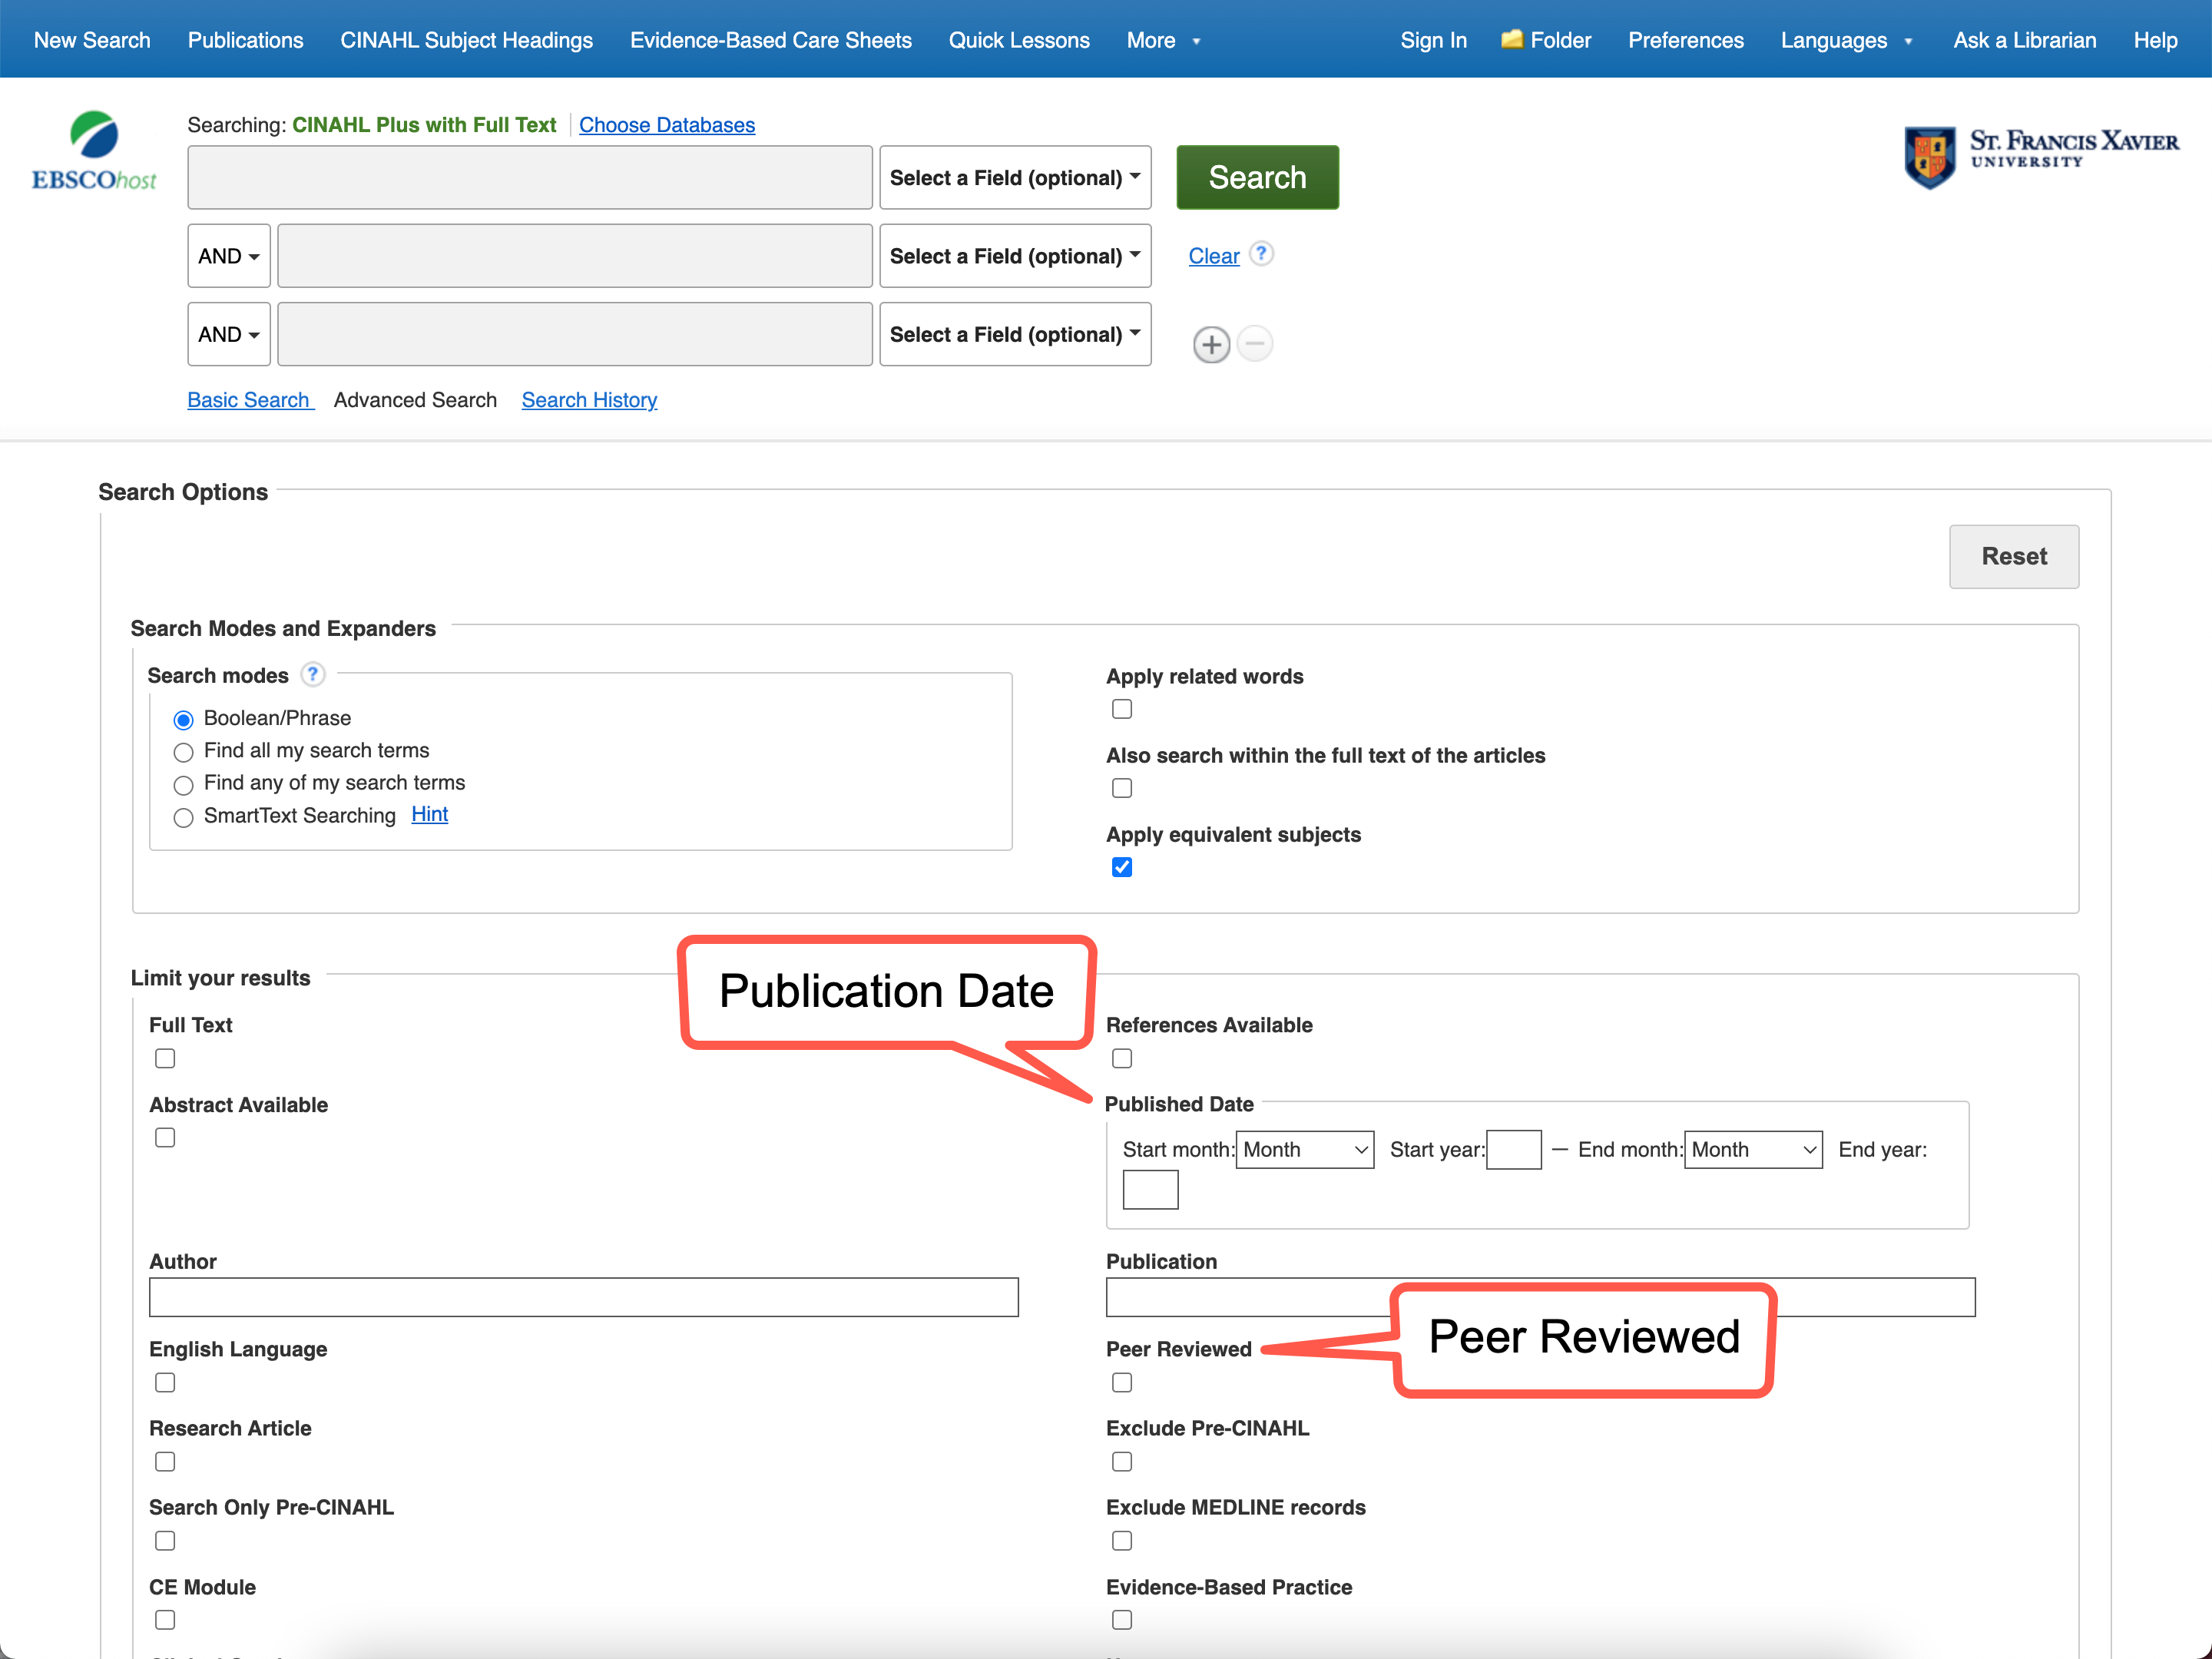Image resolution: width=2212 pixels, height=1659 pixels.
Task: Expand the More menu
Action: click(x=1163, y=40)
